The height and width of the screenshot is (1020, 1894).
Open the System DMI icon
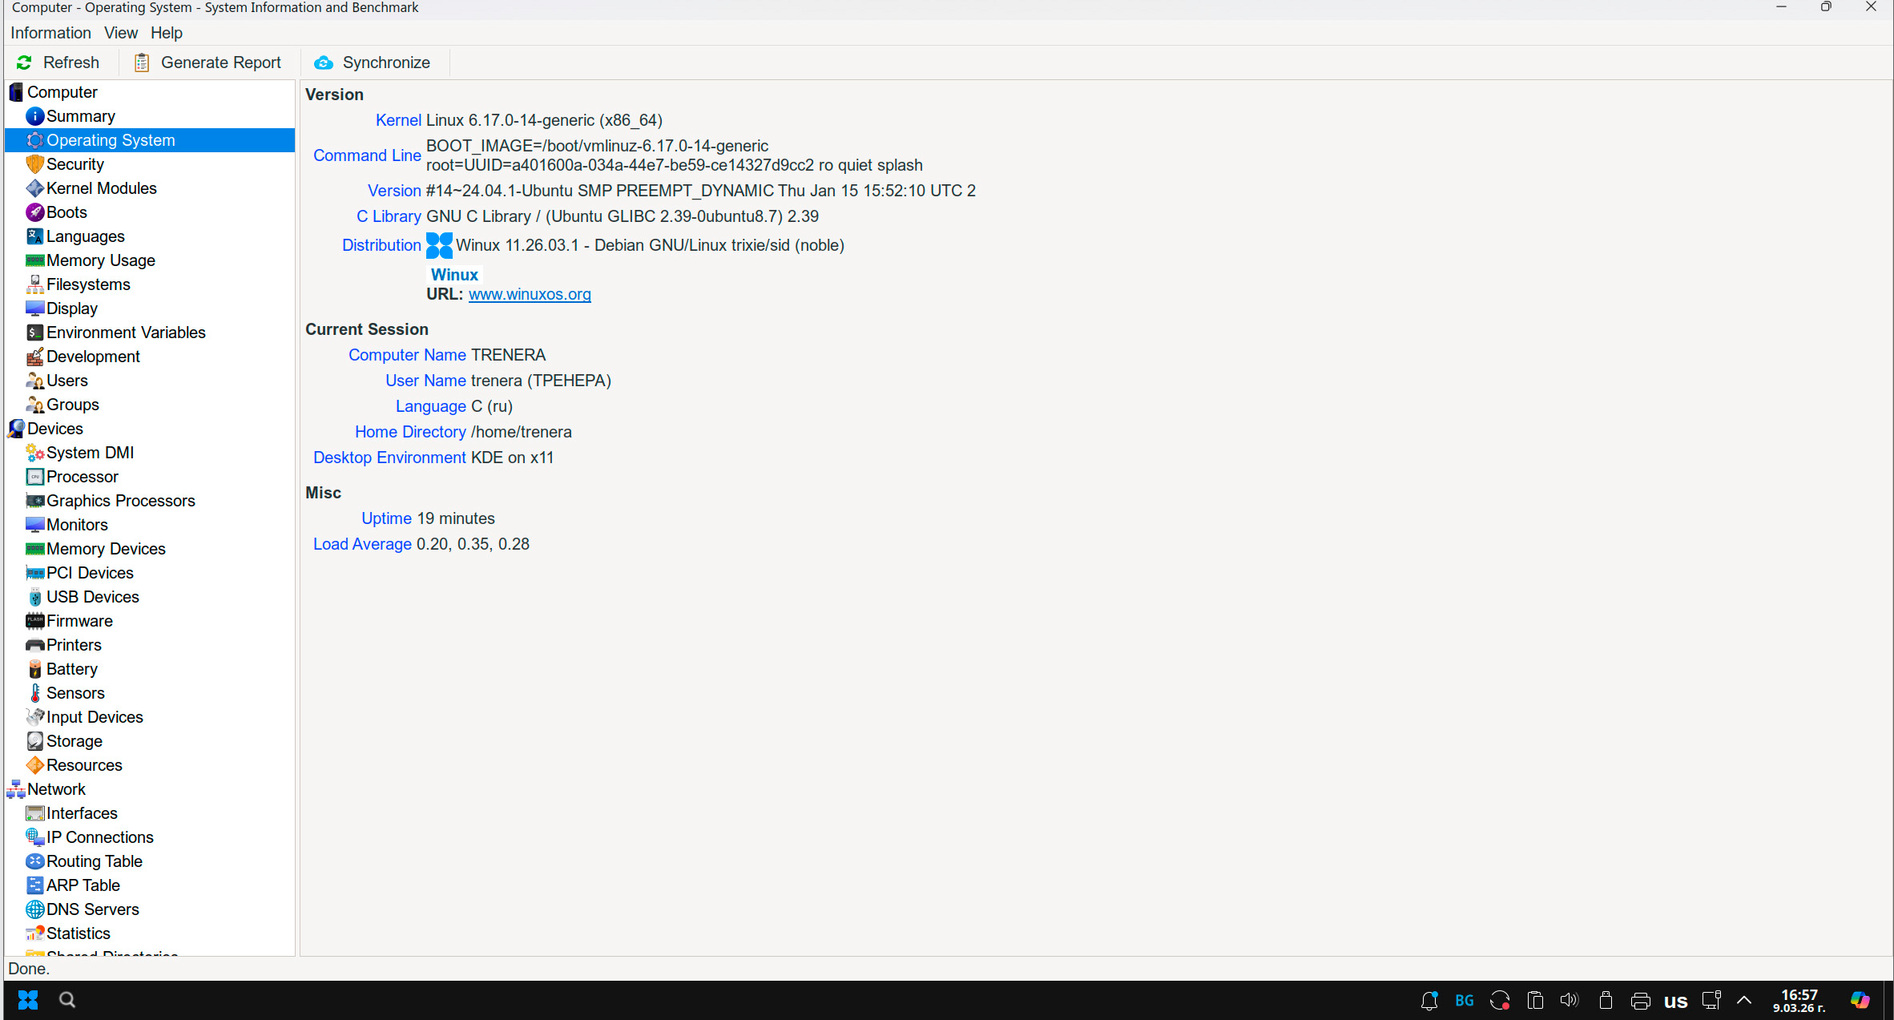pyautogui.click(x=35, y=452)
